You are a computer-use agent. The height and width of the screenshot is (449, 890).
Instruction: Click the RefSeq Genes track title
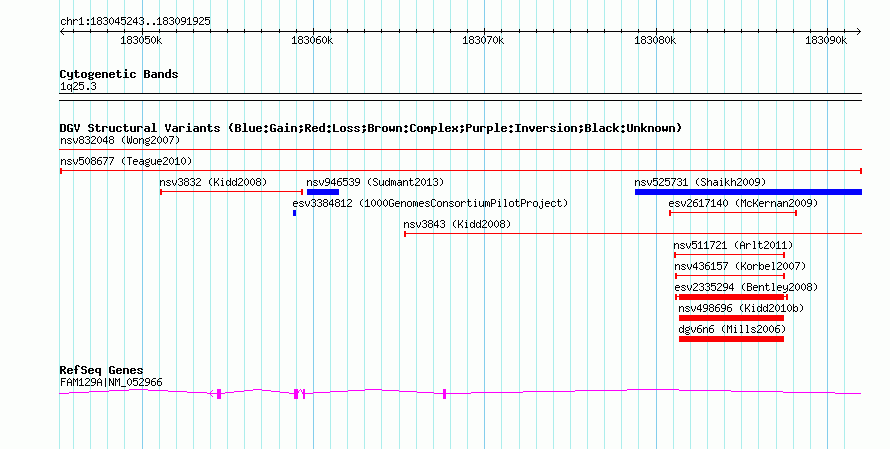point(101,370)
